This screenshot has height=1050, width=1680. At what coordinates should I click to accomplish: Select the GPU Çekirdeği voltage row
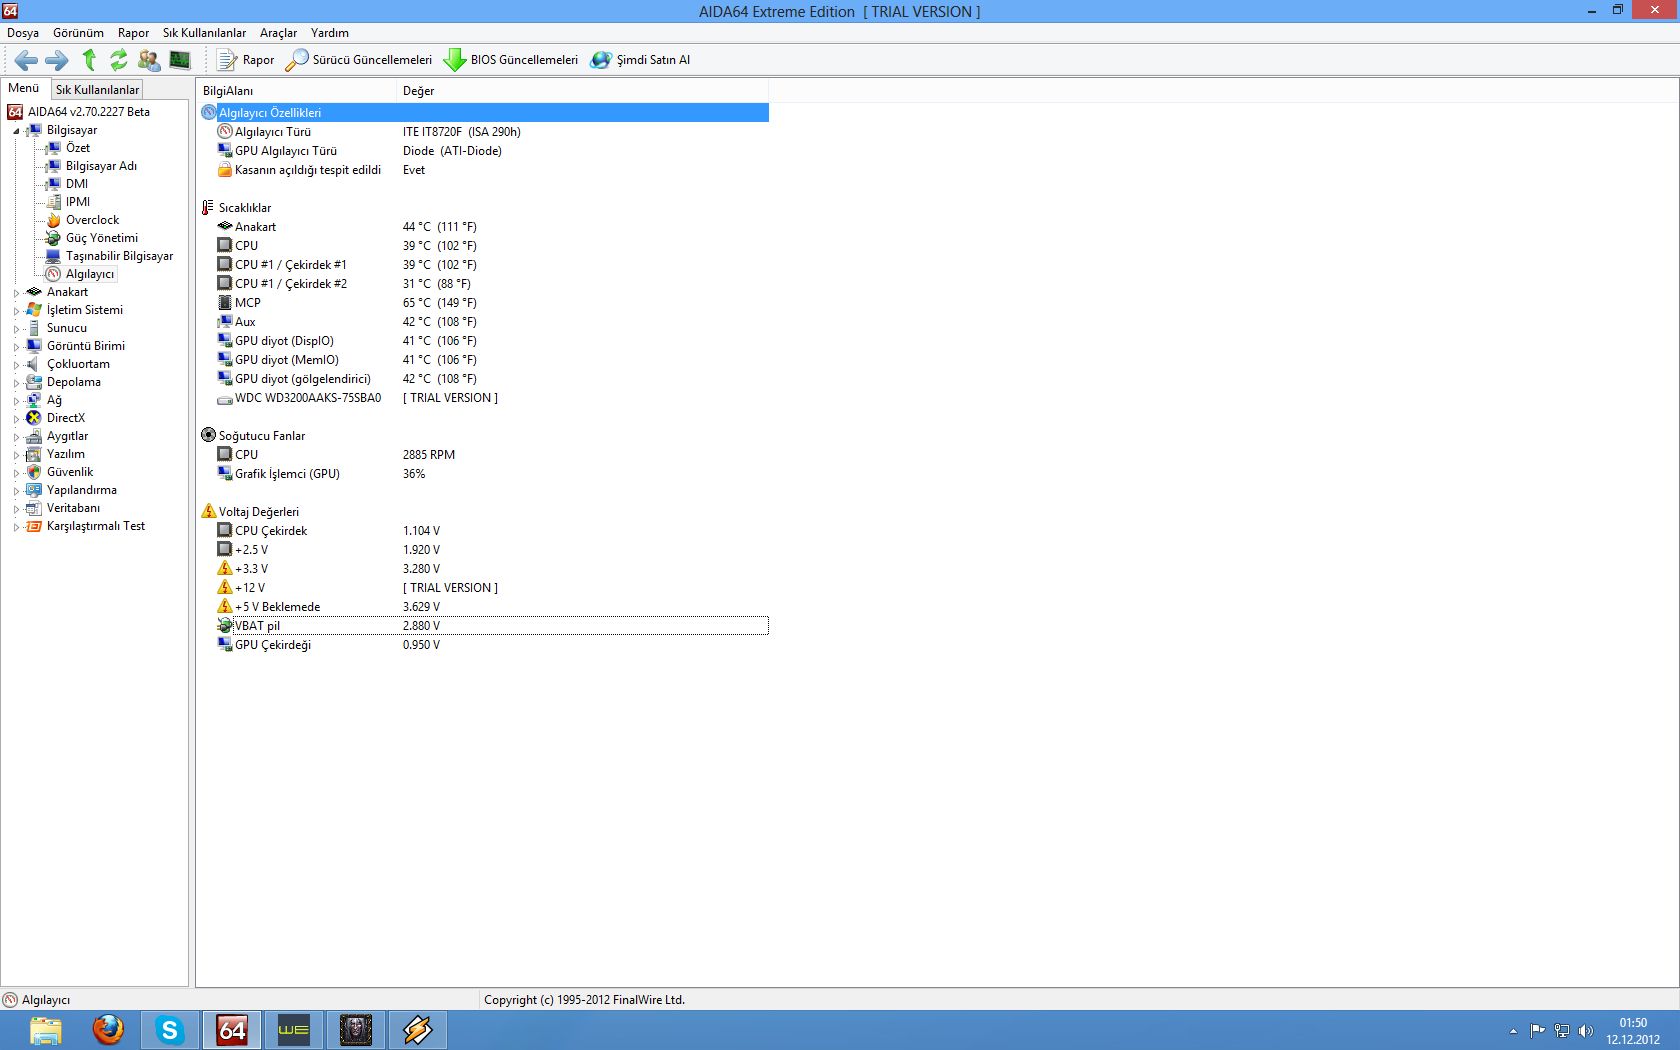484,645
